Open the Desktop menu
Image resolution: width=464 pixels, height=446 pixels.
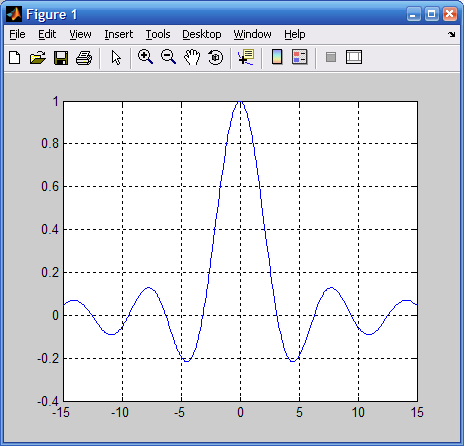[202, 34]
